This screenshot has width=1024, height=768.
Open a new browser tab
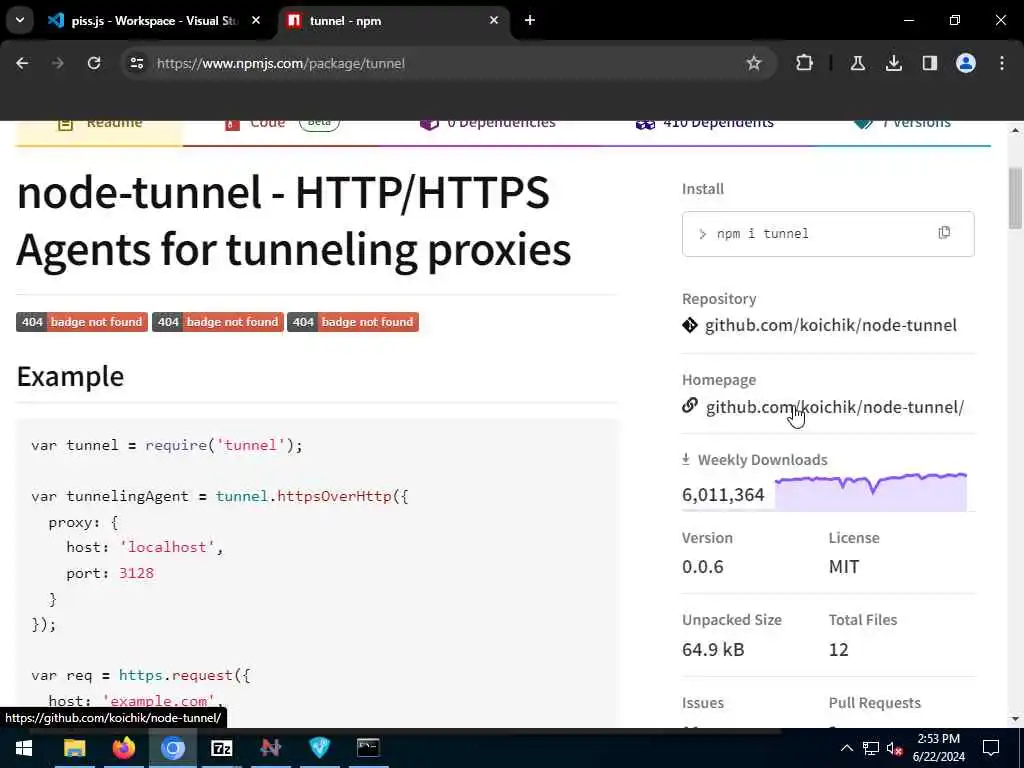(530, 21)
